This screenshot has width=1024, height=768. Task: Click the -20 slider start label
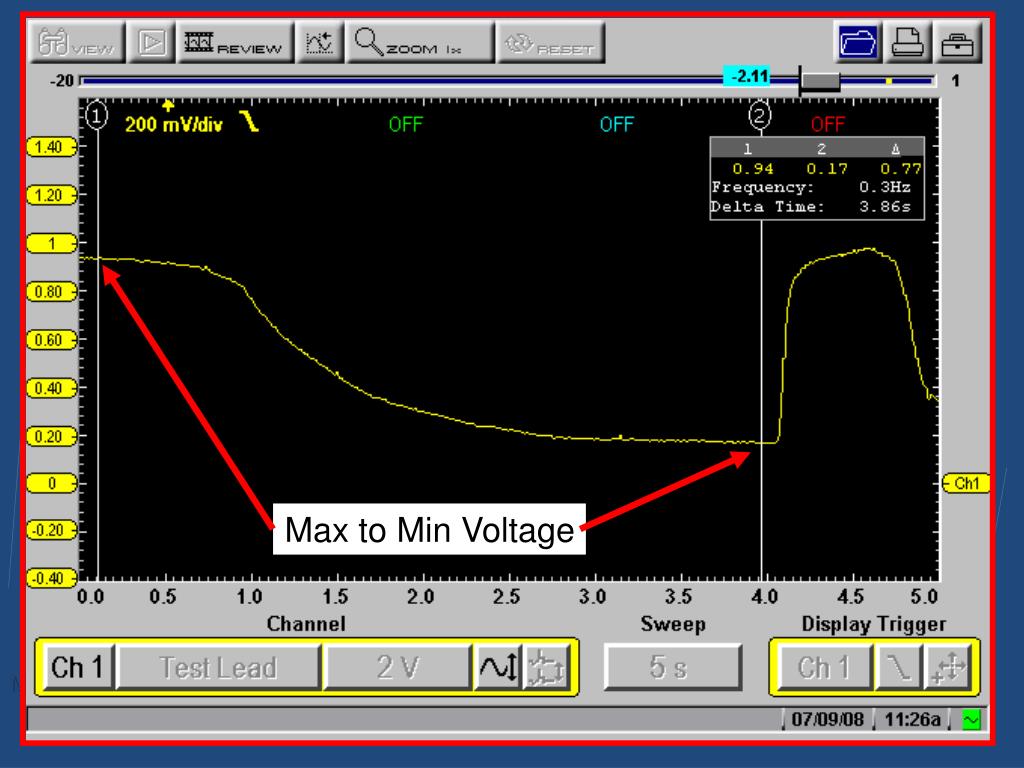61,81
